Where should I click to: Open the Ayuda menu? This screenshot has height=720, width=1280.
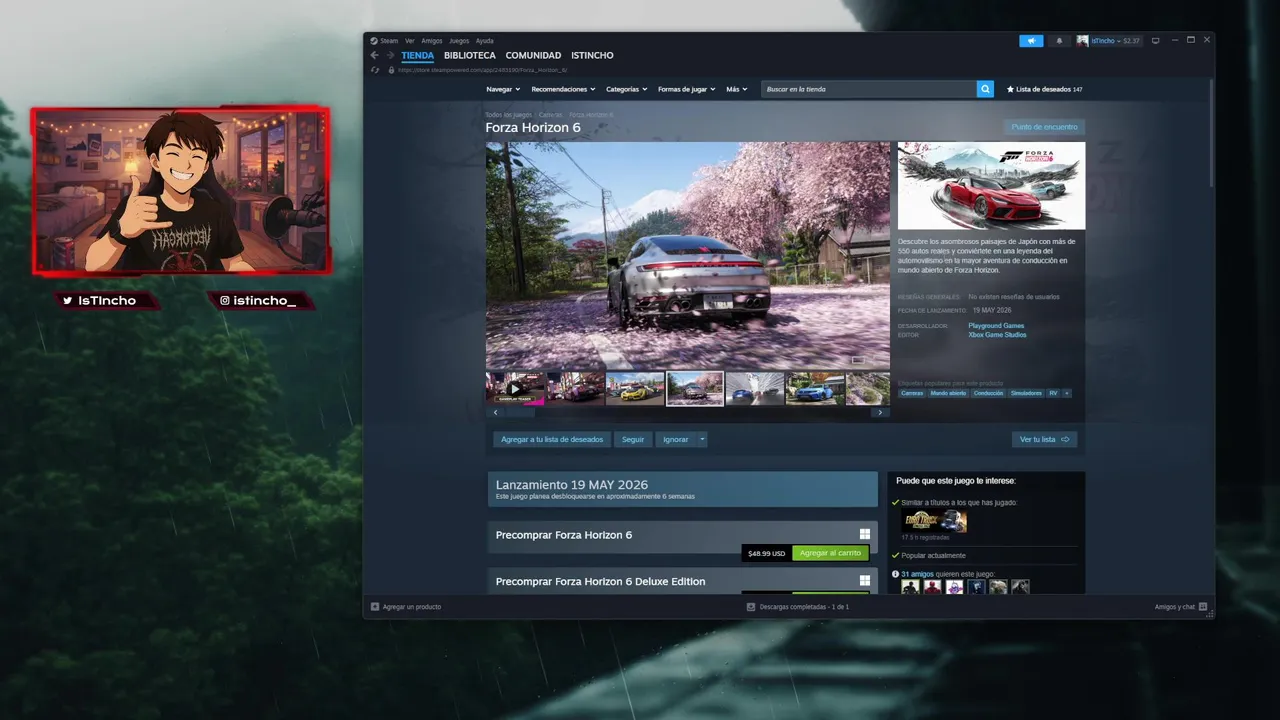pyautogui.click(x=484, y=41)
